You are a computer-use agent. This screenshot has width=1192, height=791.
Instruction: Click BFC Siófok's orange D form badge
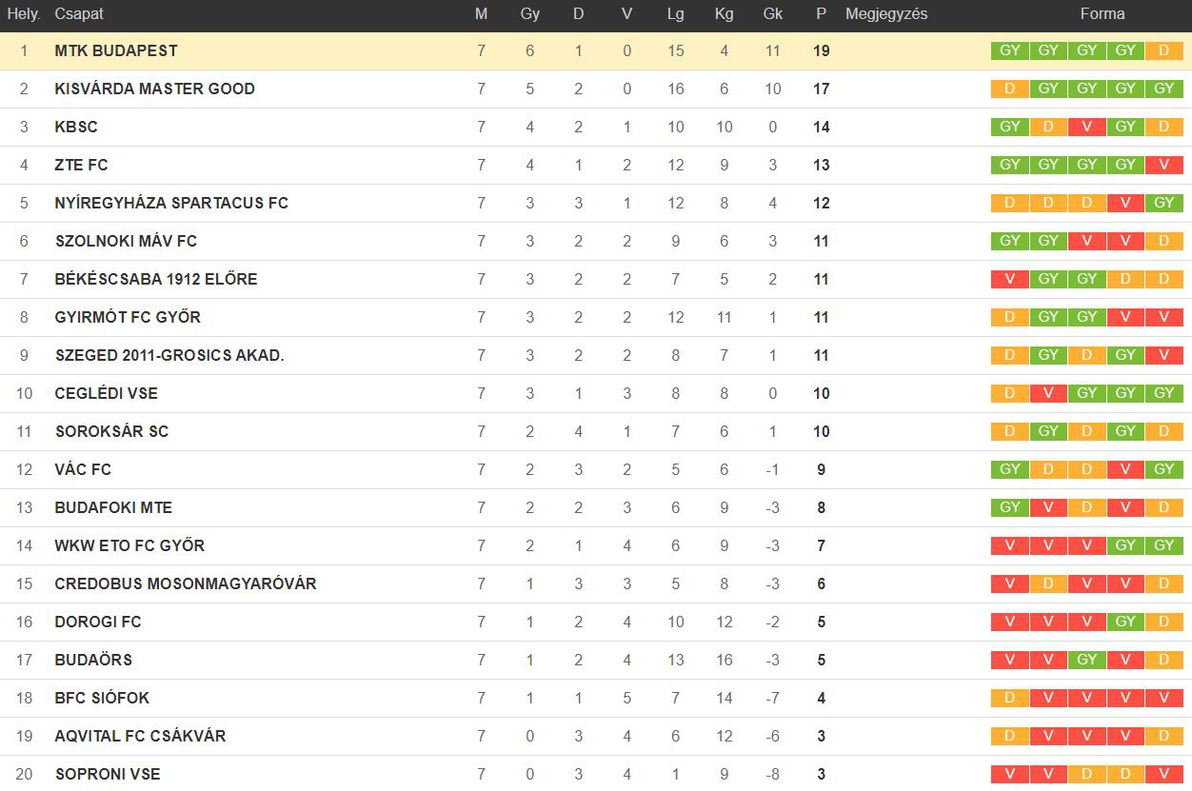tap(1010, 698)
